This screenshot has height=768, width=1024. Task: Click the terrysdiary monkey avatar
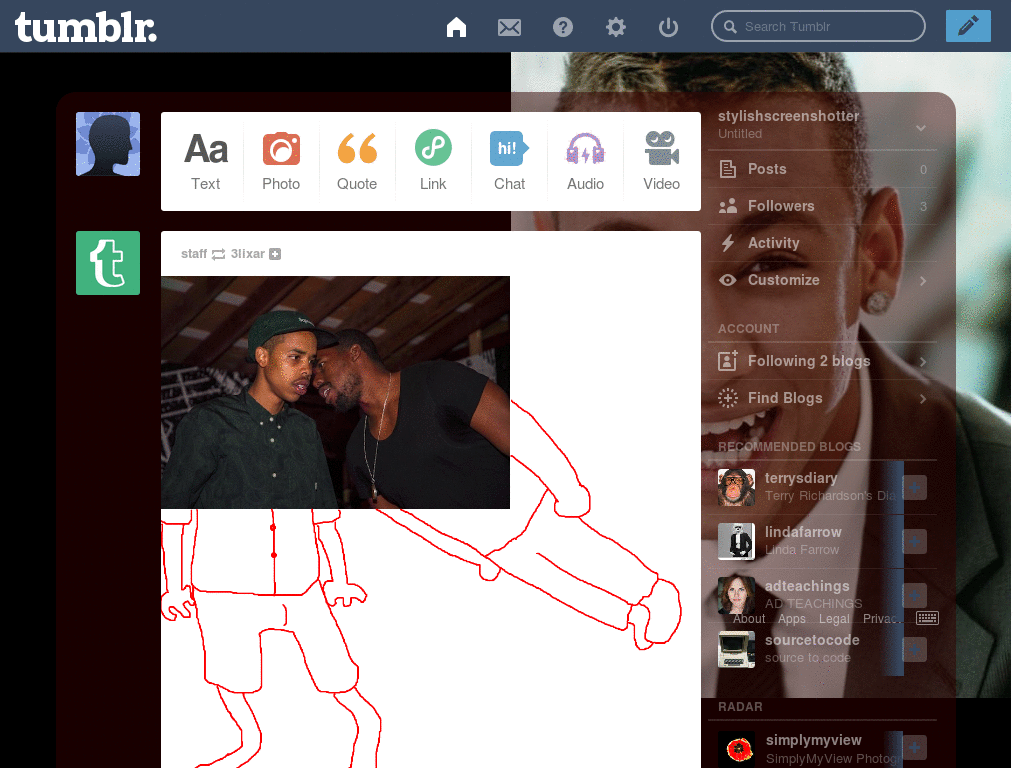coord(736,487)
